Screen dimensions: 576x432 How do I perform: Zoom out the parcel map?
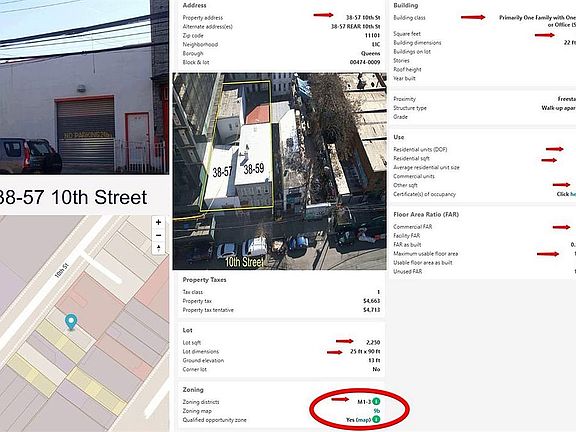coord(158,235)
